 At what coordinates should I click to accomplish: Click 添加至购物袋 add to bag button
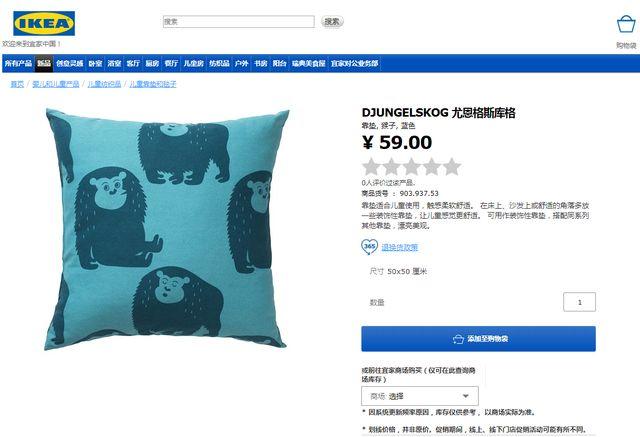click(x=478, y=339)
